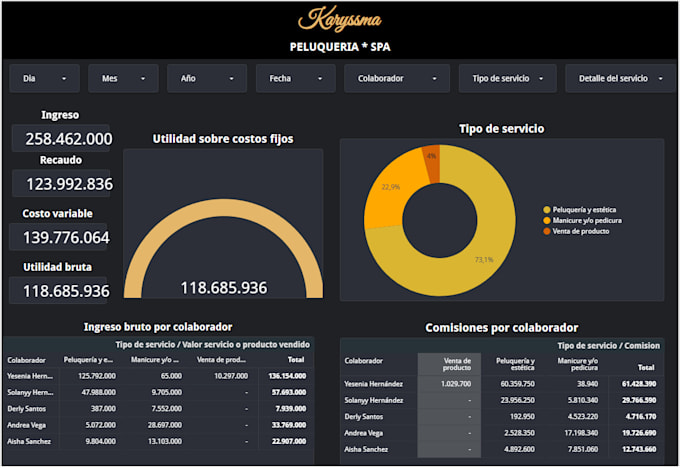This screenshot has width=680, height=468.
Task: Sort by Venta de prod... column header
Action: click(x=221, y=360)
